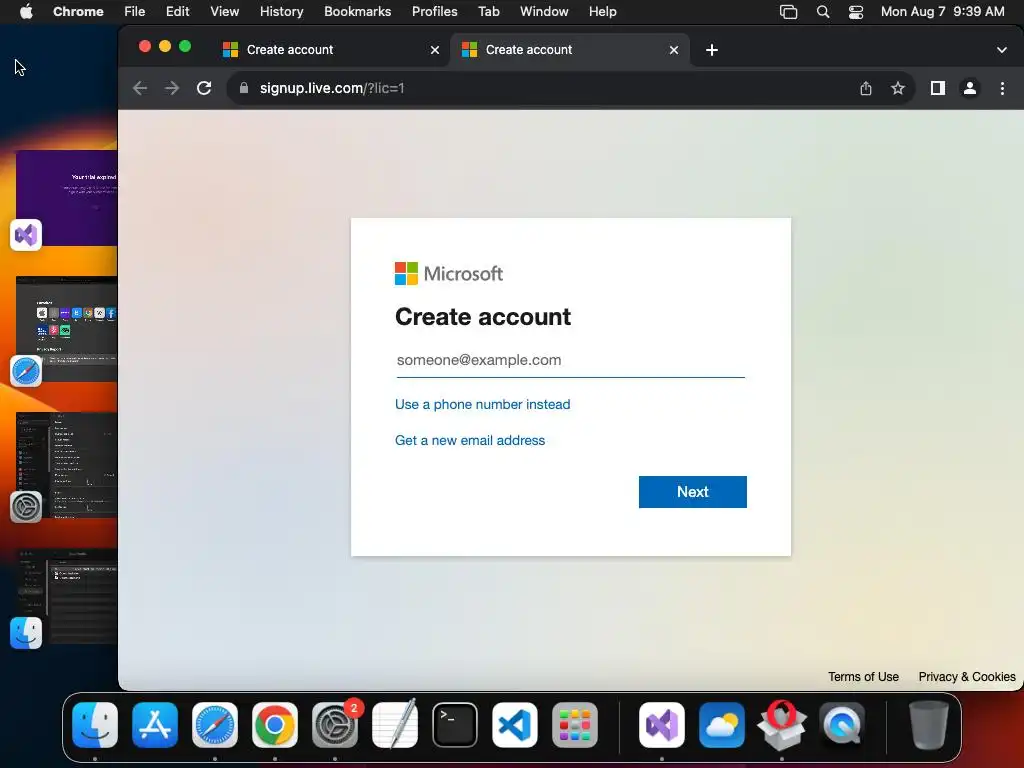
Task: Focus the someone@example.com email field
Action: 570,360
